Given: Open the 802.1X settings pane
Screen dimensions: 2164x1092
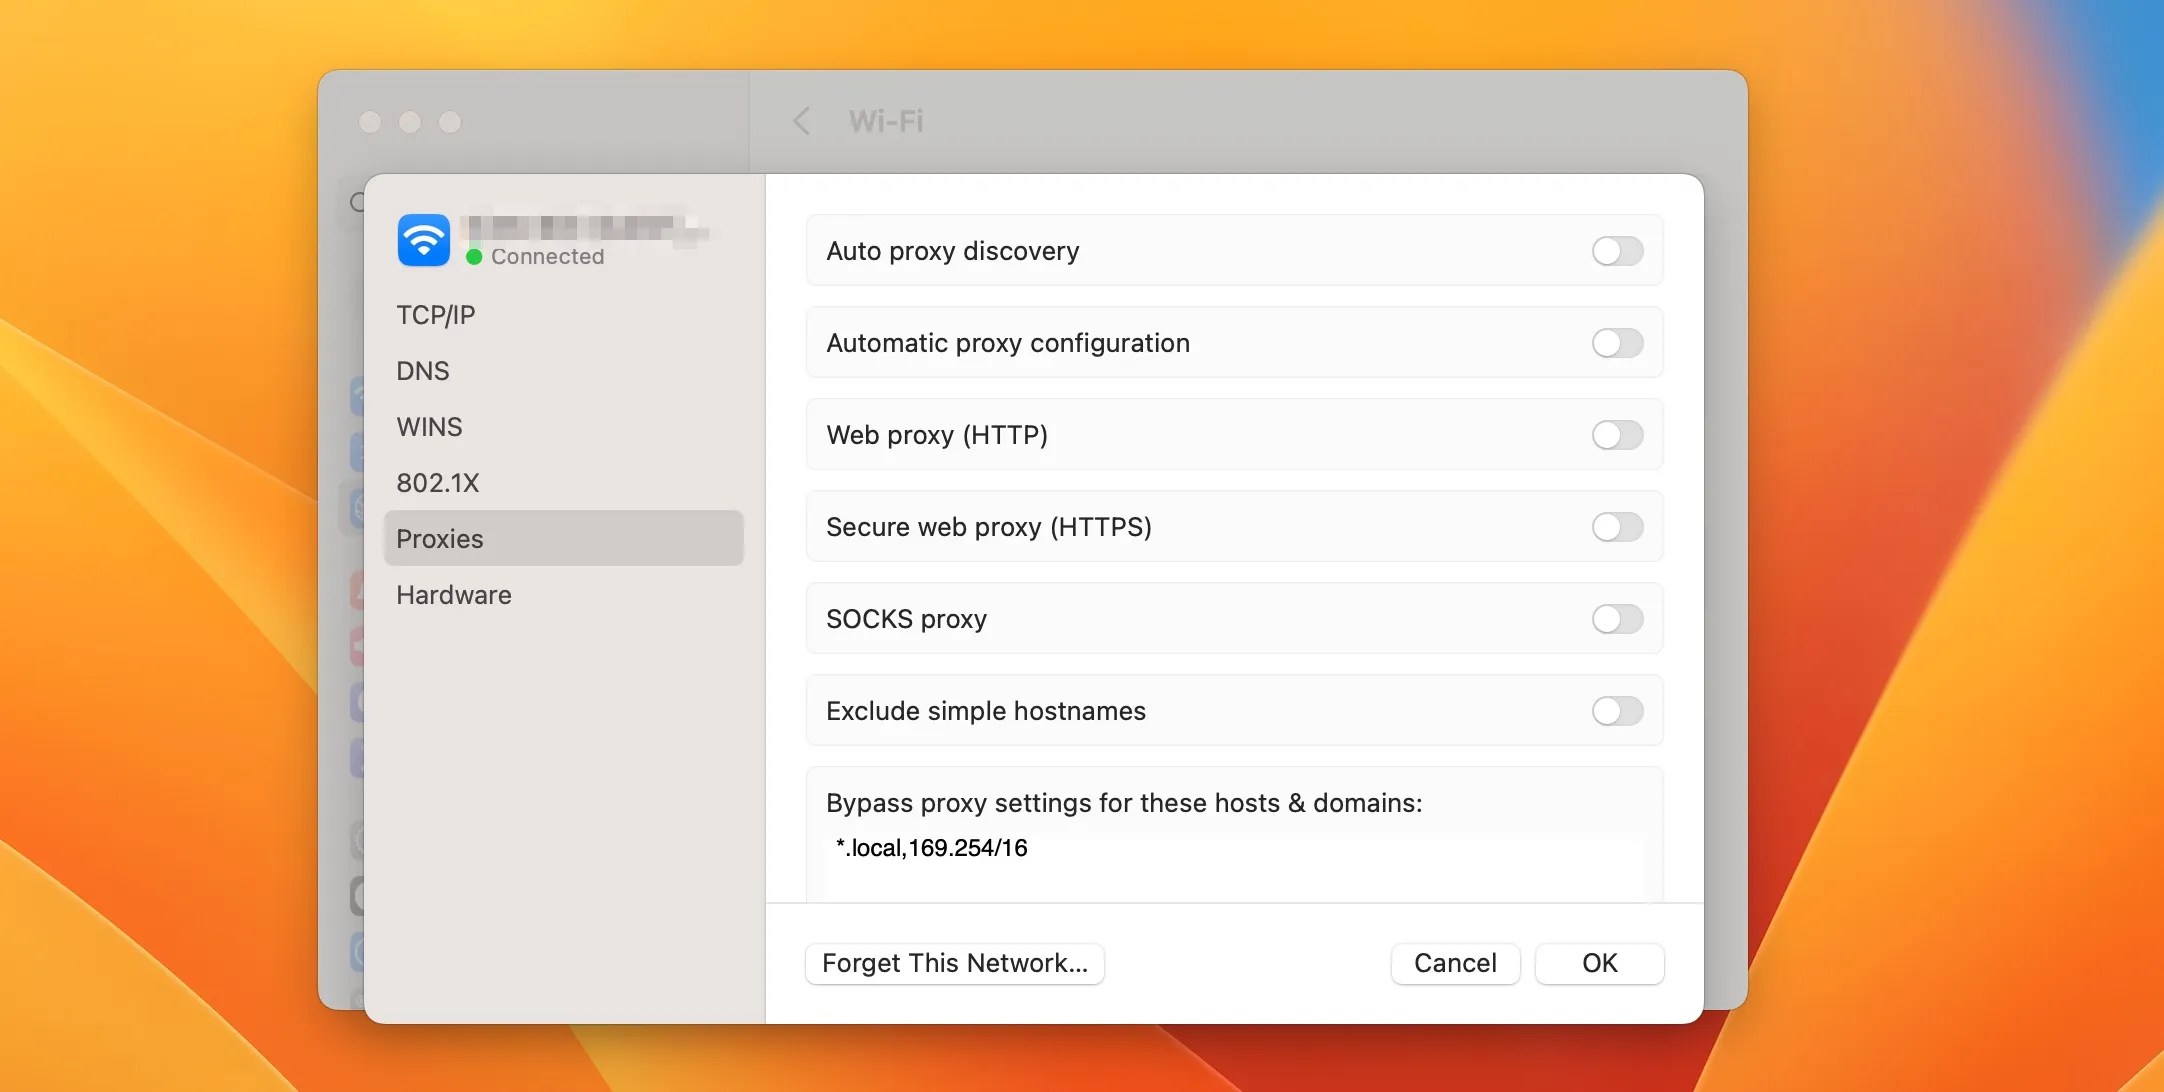Looking at the screenshot, I should 438,483.
